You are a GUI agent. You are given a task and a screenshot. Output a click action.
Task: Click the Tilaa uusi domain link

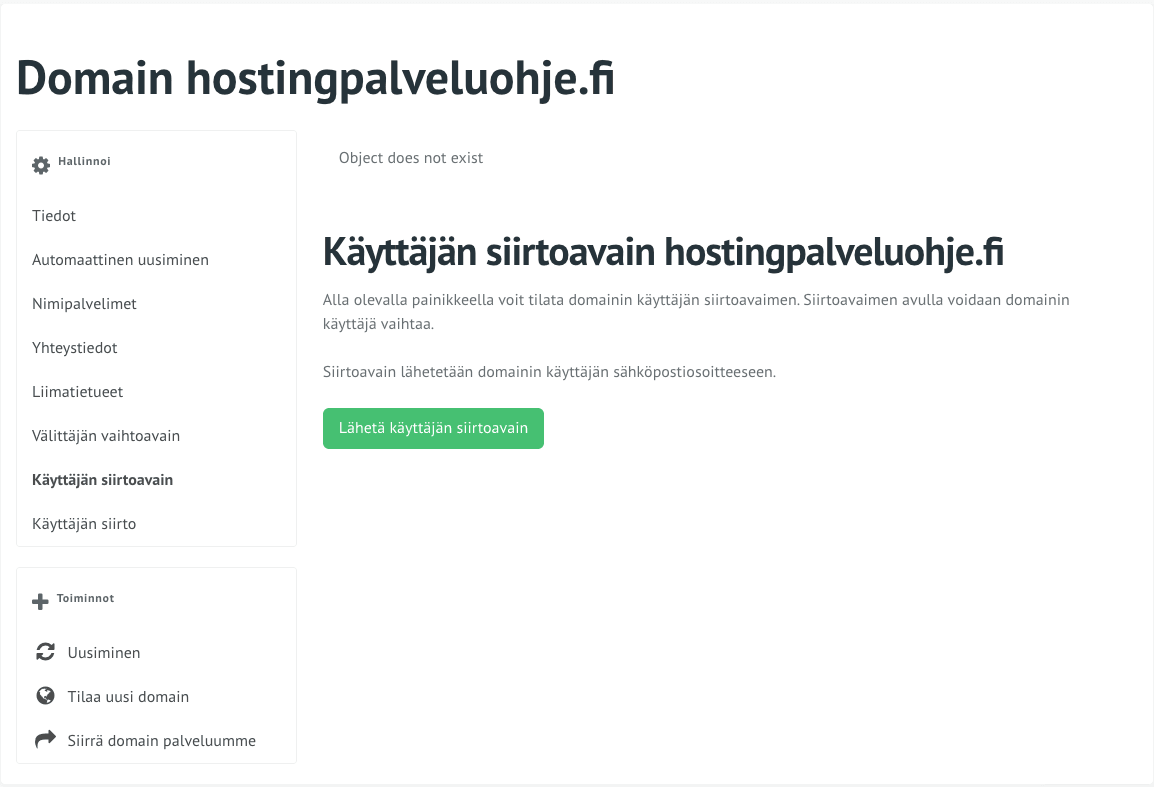(x=128, y=697)
